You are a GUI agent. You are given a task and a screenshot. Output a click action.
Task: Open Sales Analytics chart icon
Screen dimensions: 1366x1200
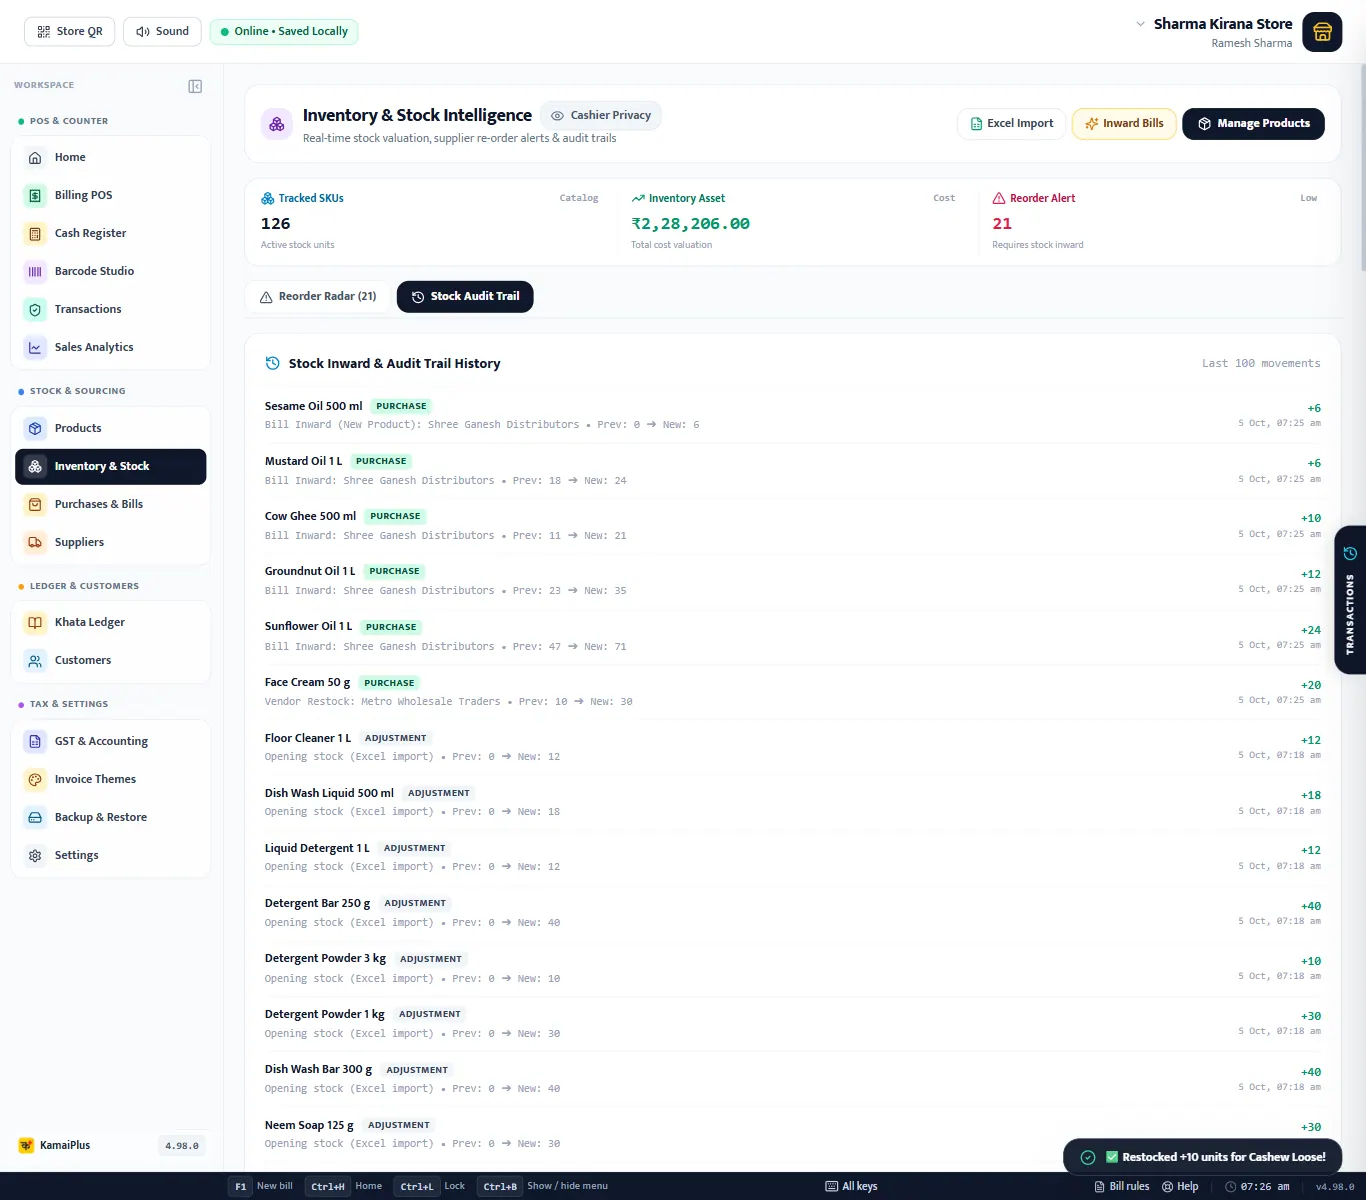(35, 347)
